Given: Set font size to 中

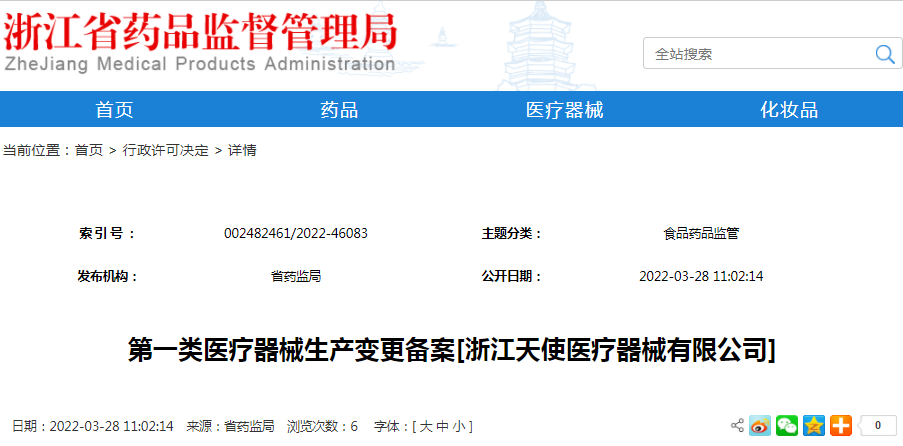Looking at the screenshot, I should pos(442,427).
